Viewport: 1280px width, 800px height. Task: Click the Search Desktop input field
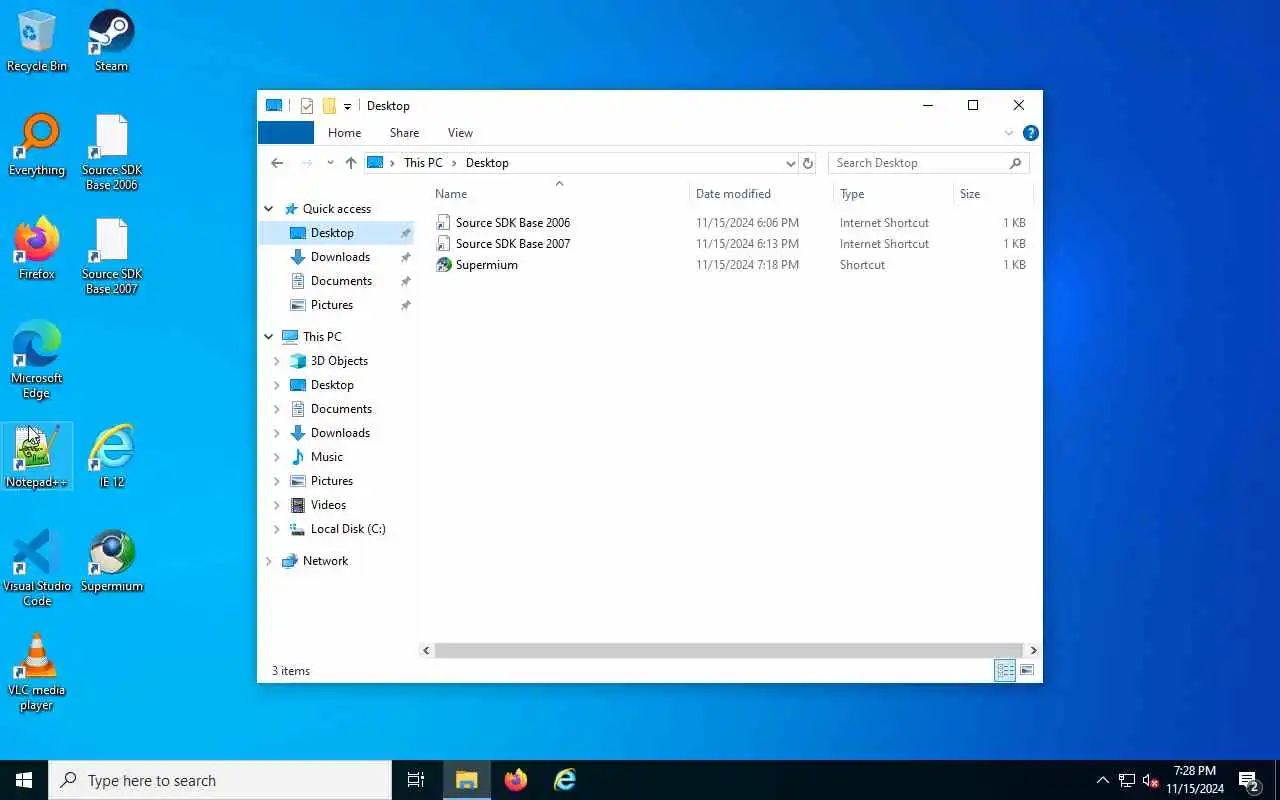tap(918, 163)
